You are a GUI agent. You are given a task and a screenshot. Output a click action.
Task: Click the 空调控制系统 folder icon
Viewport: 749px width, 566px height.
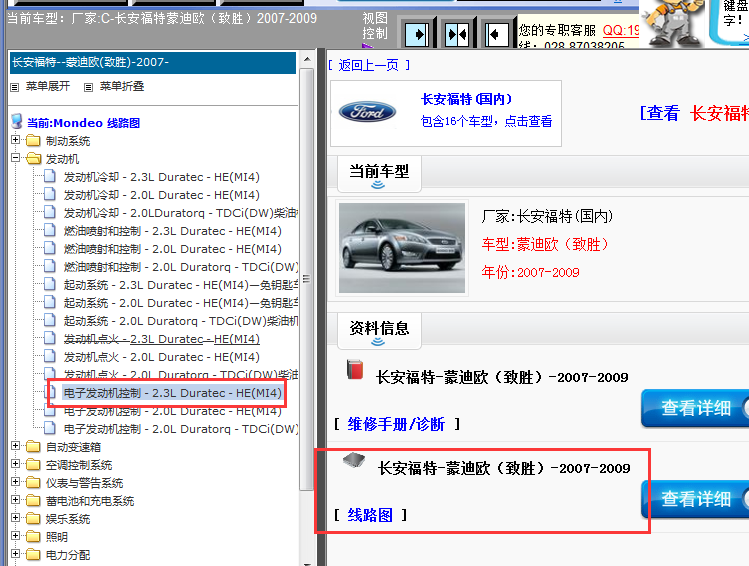33,465
